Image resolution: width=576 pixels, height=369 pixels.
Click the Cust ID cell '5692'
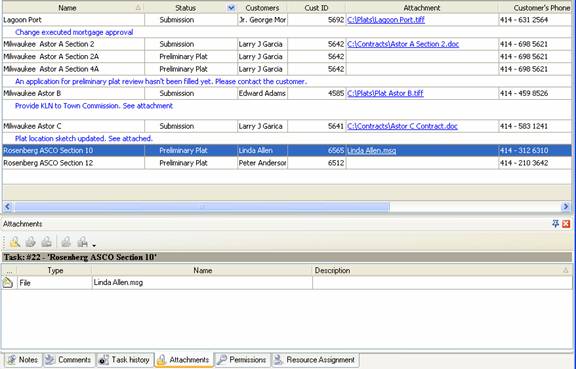[x=317, y=20]
